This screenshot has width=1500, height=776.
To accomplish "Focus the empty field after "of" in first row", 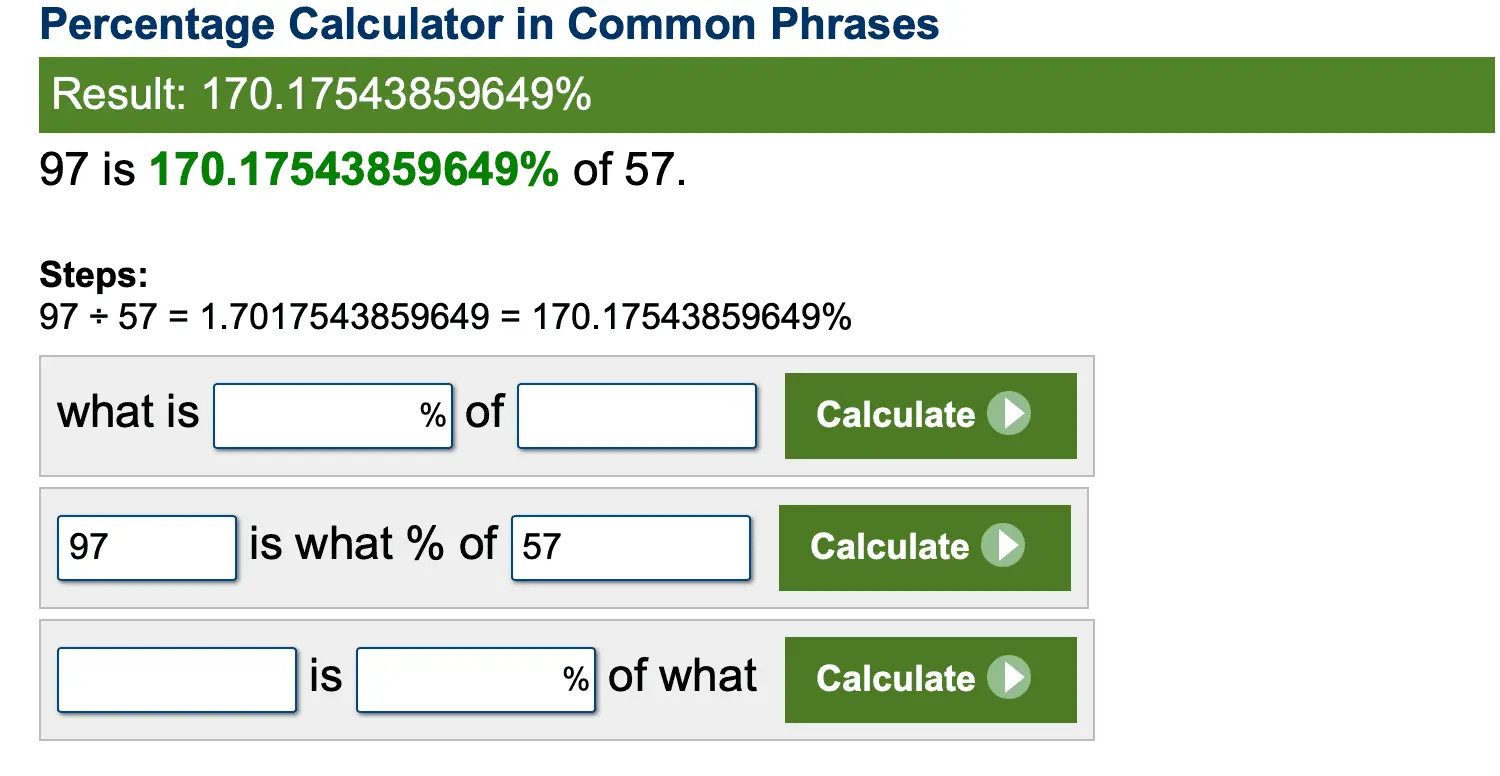I will point(637,415).
